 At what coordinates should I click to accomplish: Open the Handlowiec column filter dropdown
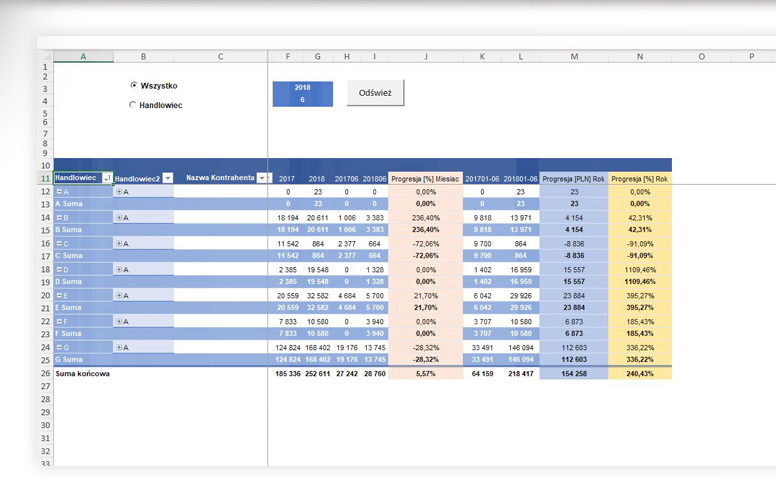(107, 178)
